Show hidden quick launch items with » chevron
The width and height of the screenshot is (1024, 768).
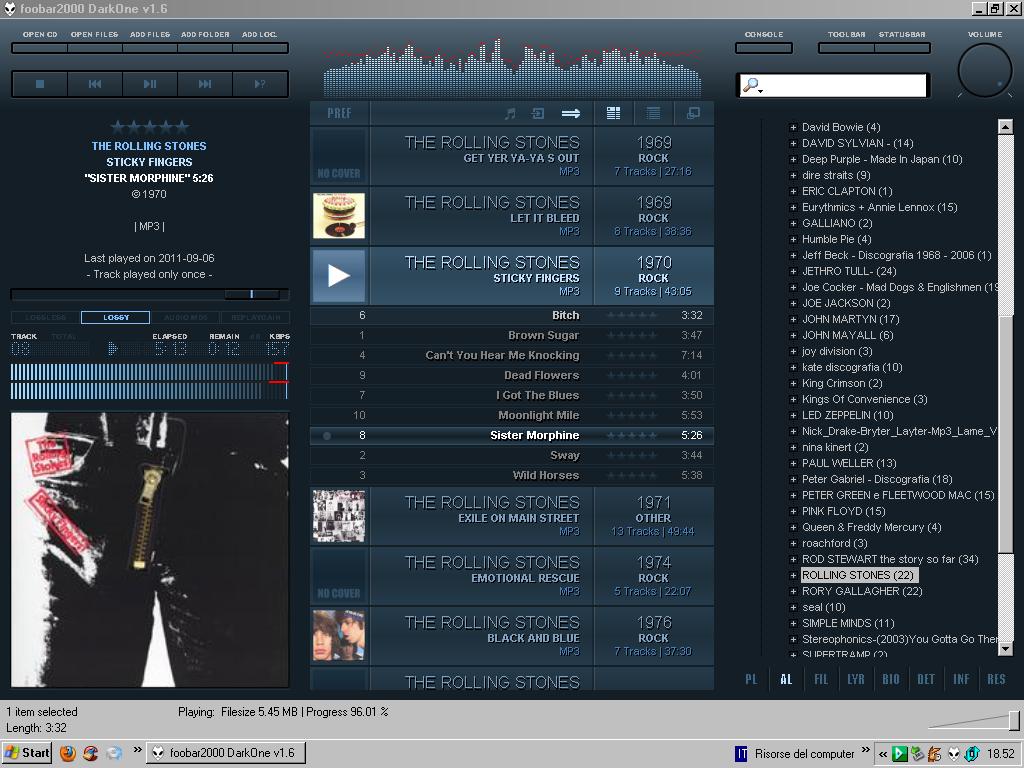click(138, 750)
